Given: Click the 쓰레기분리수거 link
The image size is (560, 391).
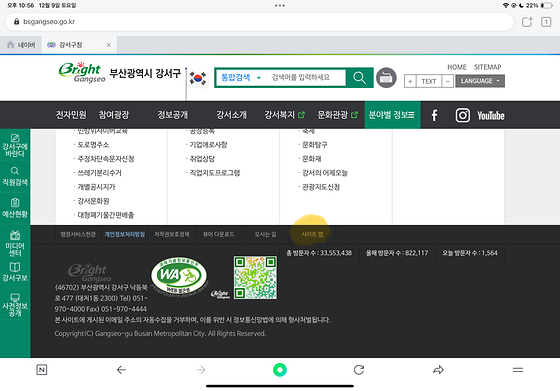Looking at the screenshot, I should (x=99, y=173).
